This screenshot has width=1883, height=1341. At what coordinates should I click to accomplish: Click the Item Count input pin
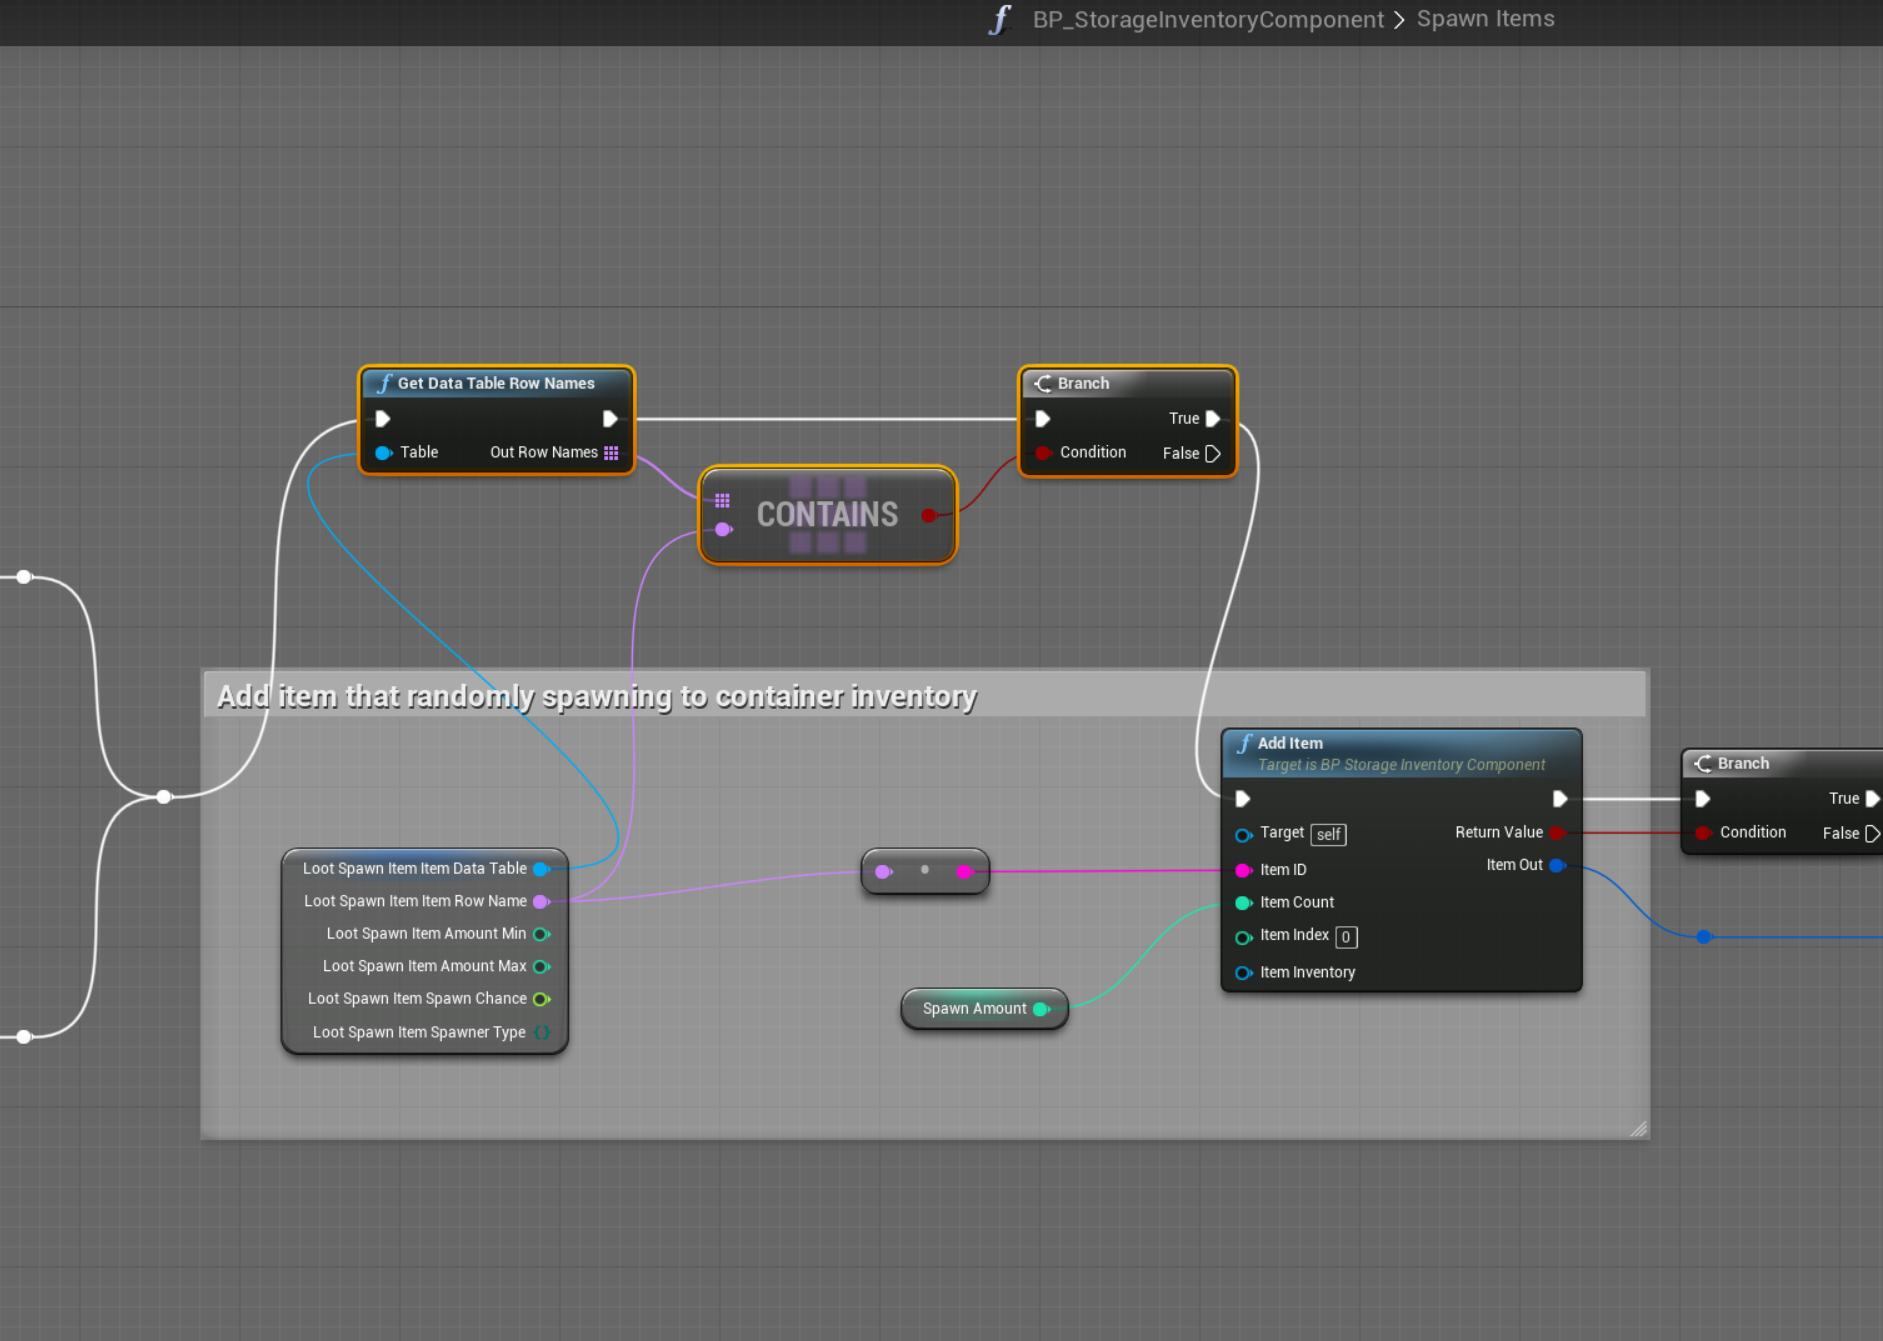click(x=1243, y=903)
